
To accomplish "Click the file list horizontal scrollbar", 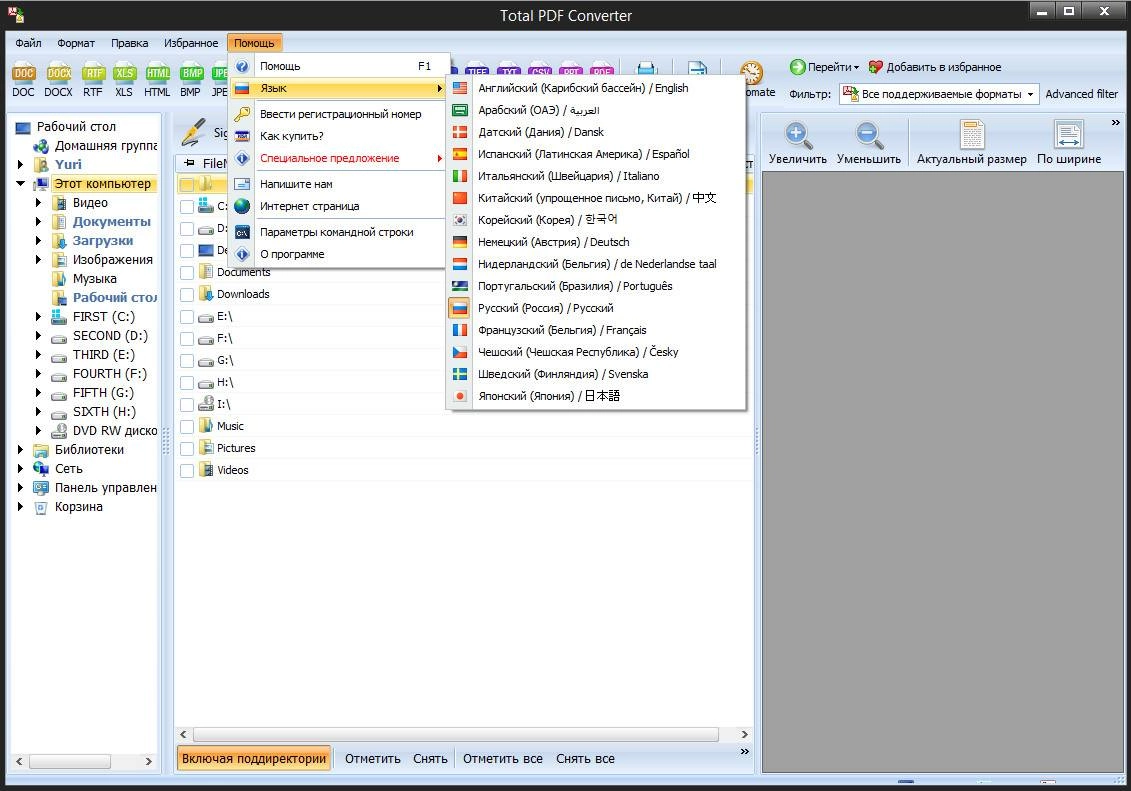I will (x=456, y=734).
